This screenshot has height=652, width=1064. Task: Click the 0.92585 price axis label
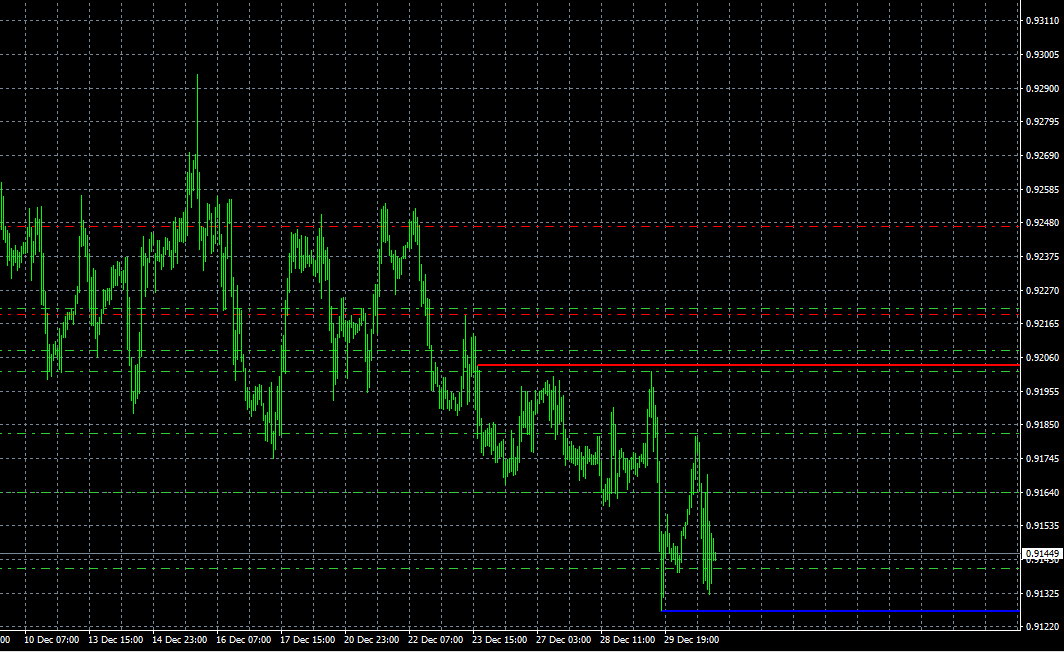pyautogui.click(x=1042, y=189)
